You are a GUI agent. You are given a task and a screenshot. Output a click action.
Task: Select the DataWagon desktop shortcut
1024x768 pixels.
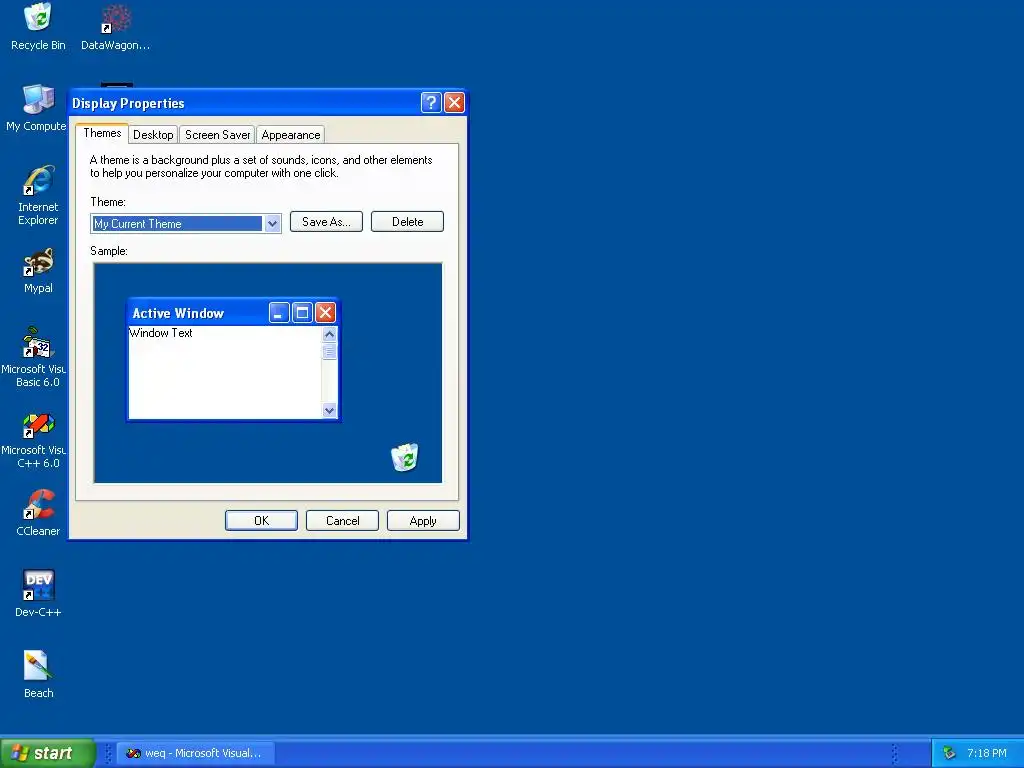(x=116, y=26)
